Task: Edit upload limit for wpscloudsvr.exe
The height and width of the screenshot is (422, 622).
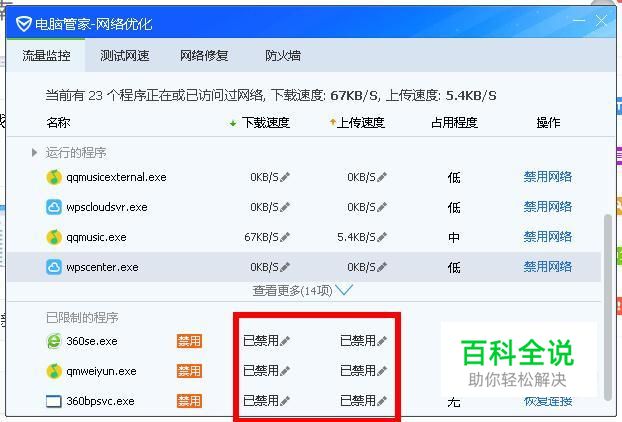Action: [x=382, y=207]
